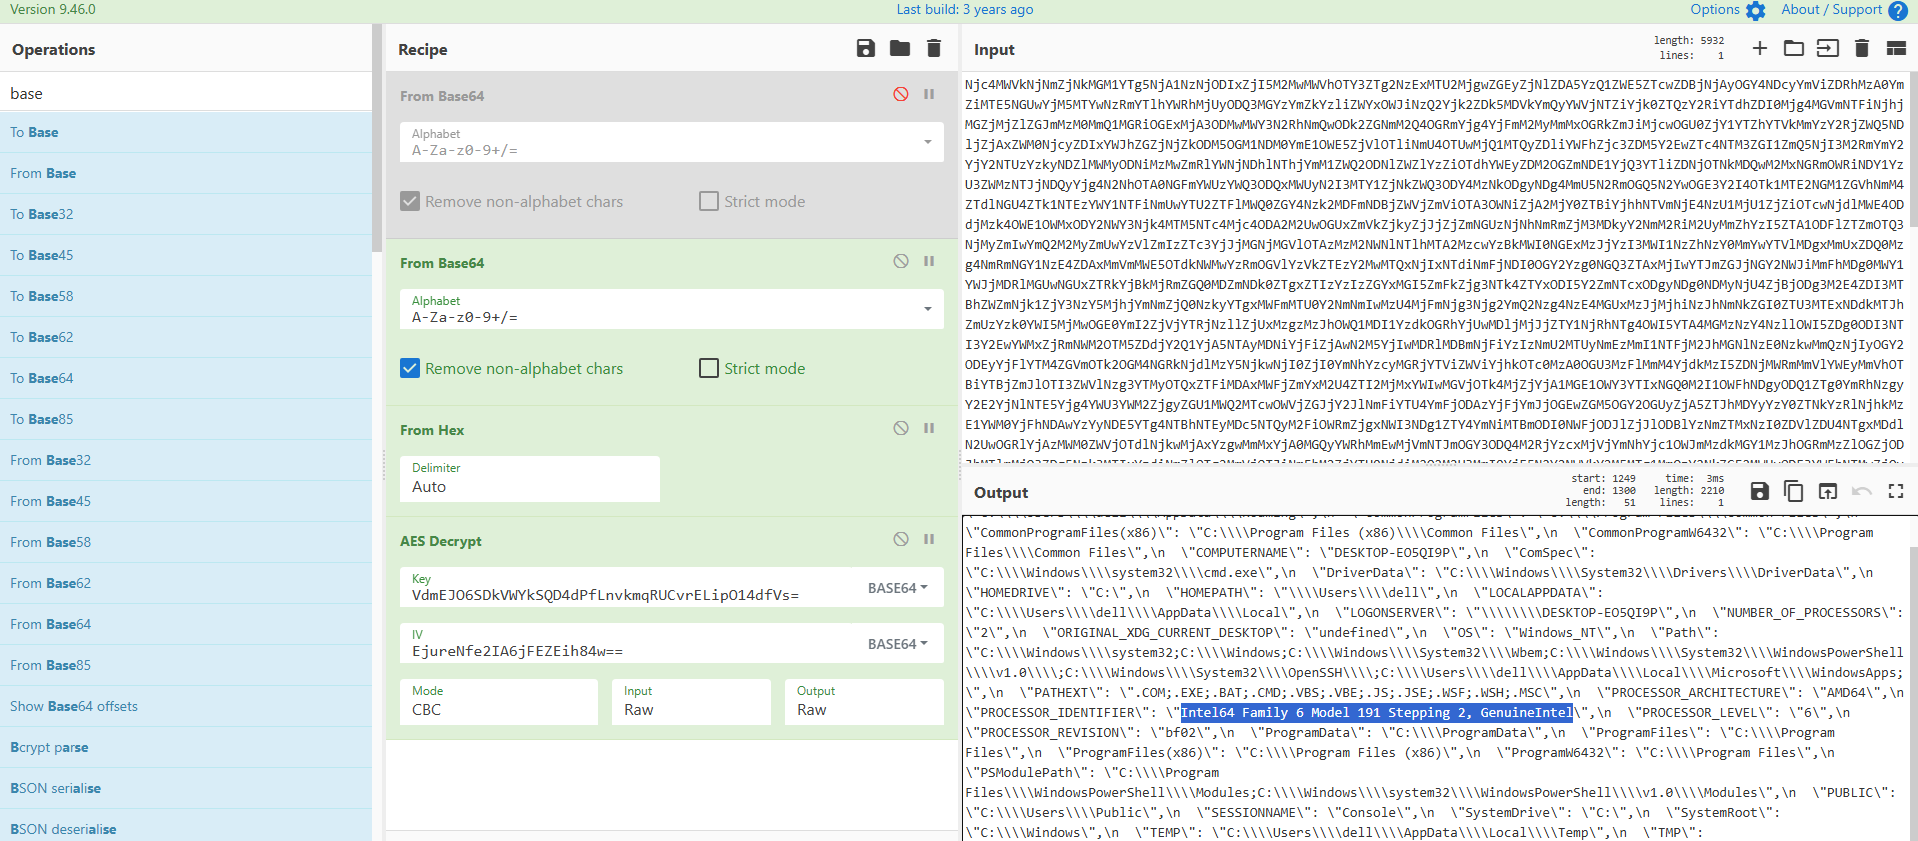Choose Show Base64 offsets operation

pyautogui.click(x=74, y=706)
